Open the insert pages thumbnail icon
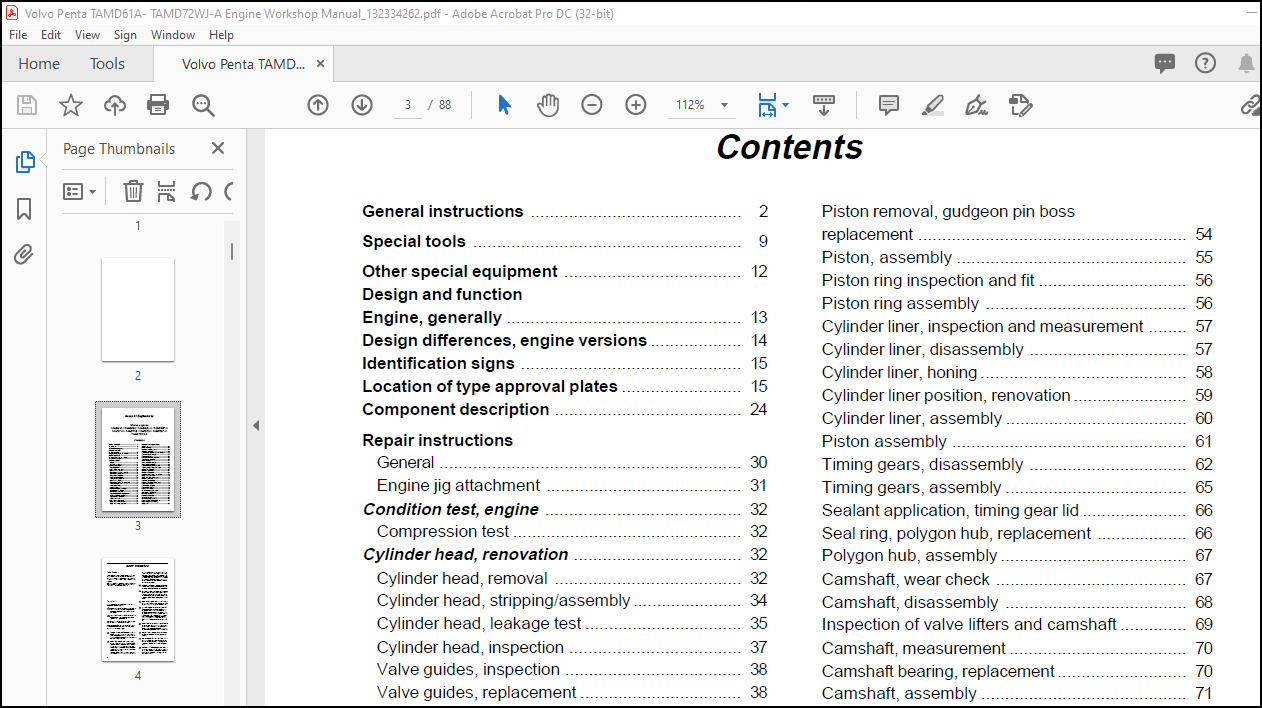 pos(167,191)
